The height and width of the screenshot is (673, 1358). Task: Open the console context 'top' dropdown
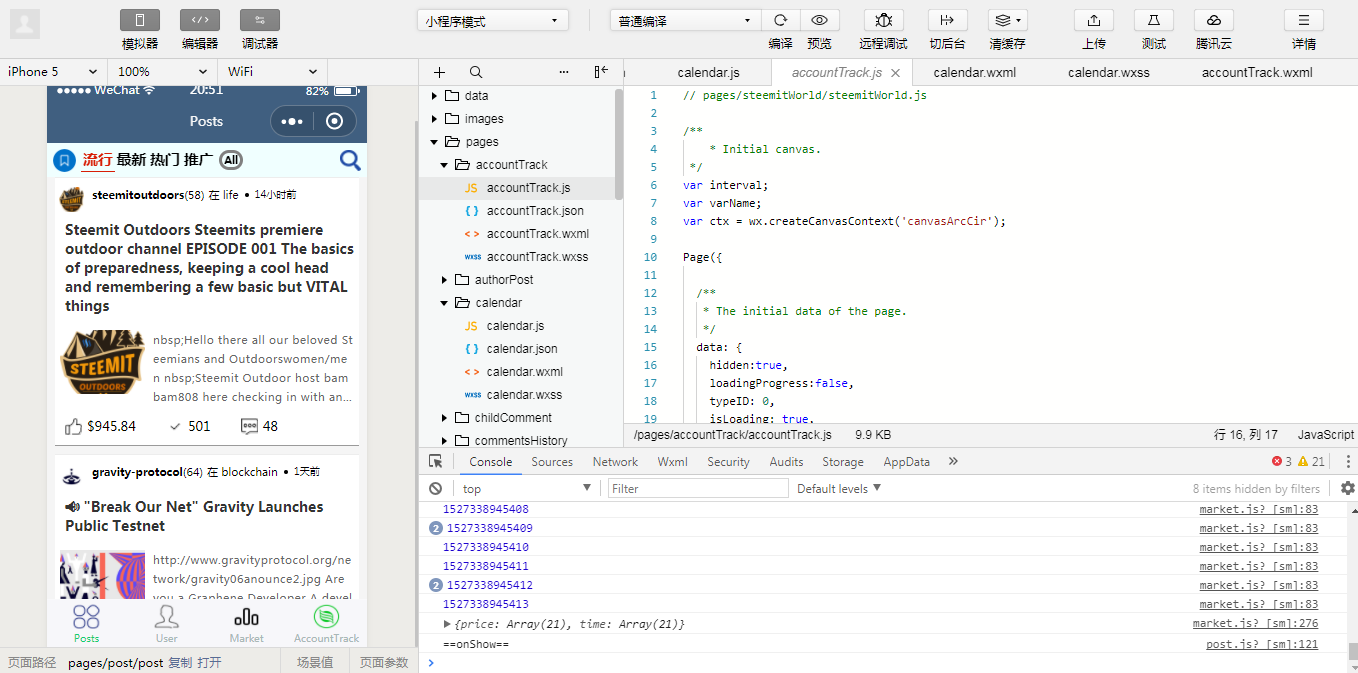(526, 489)
